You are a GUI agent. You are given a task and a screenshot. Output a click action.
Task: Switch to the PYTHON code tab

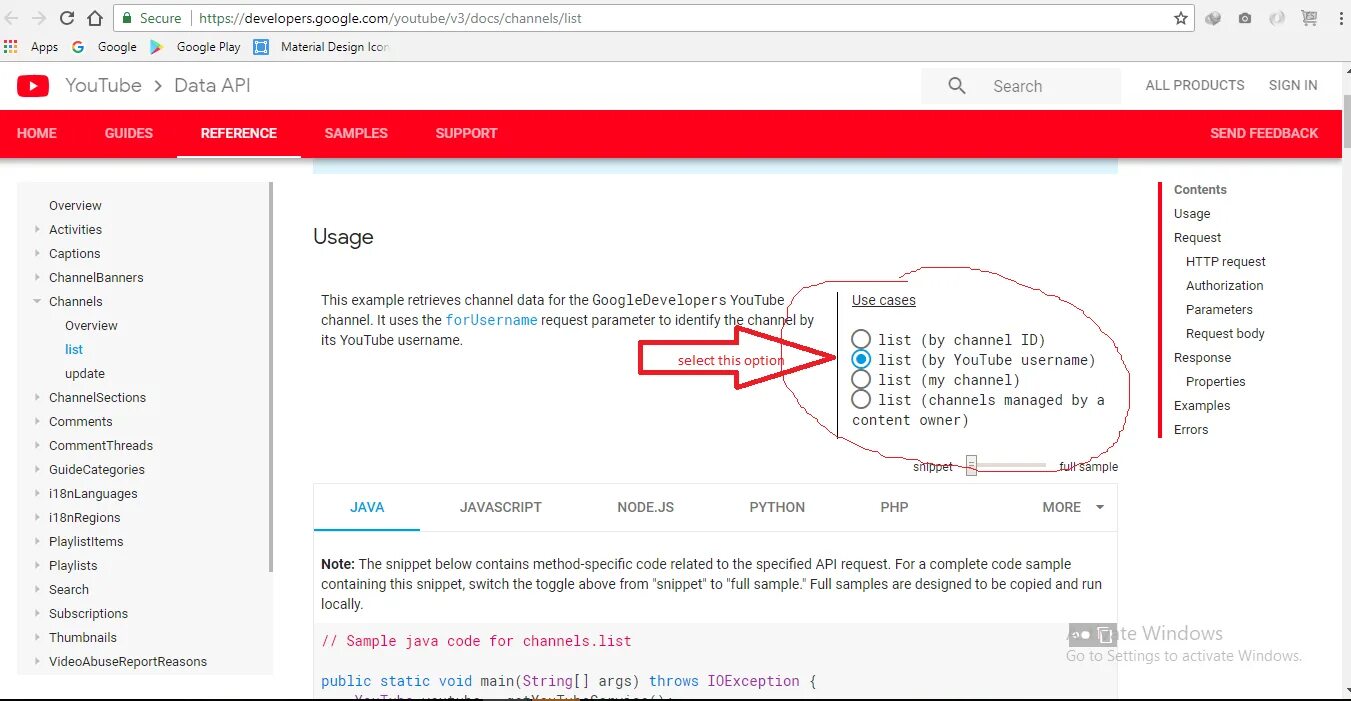pyautogui.click(x=777, y=507)
